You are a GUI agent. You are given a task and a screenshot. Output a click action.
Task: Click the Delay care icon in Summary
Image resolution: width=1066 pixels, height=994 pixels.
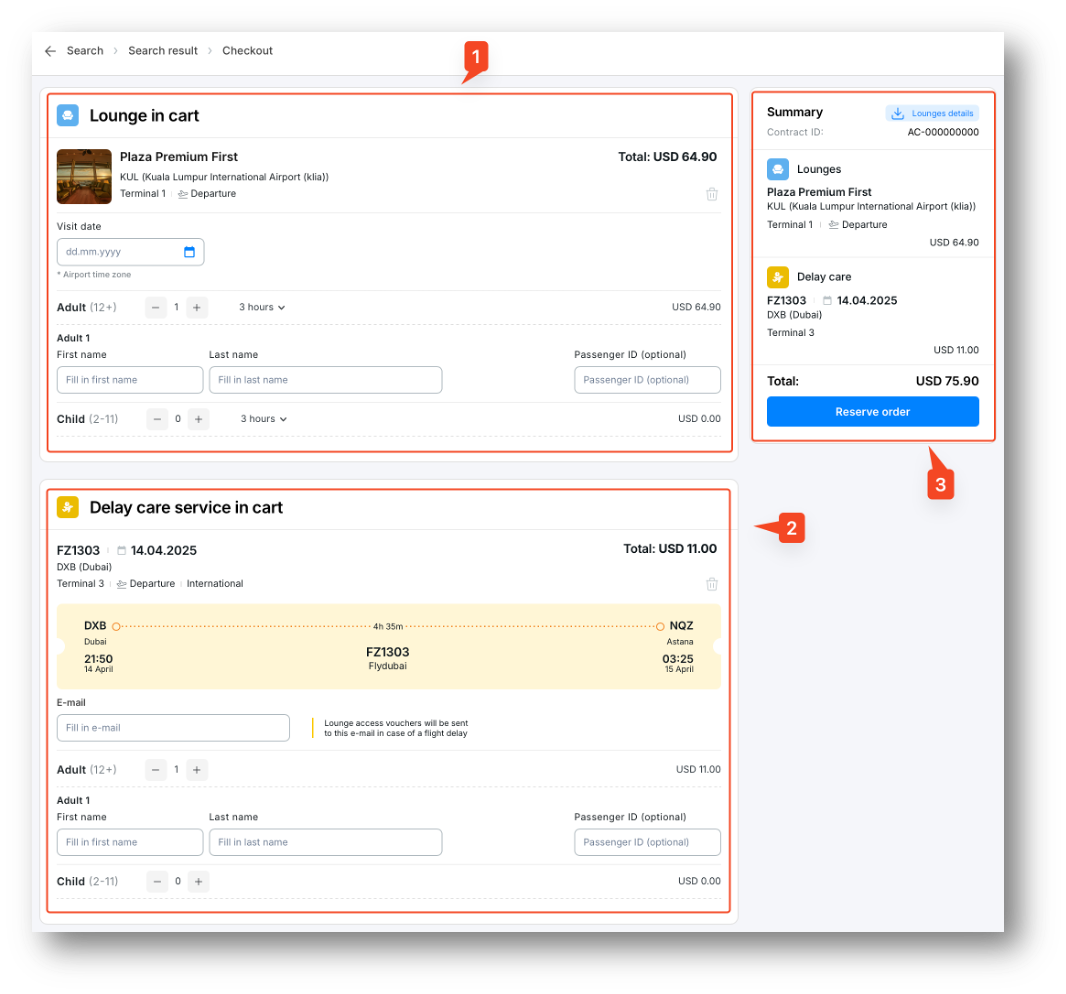point(778,277)
